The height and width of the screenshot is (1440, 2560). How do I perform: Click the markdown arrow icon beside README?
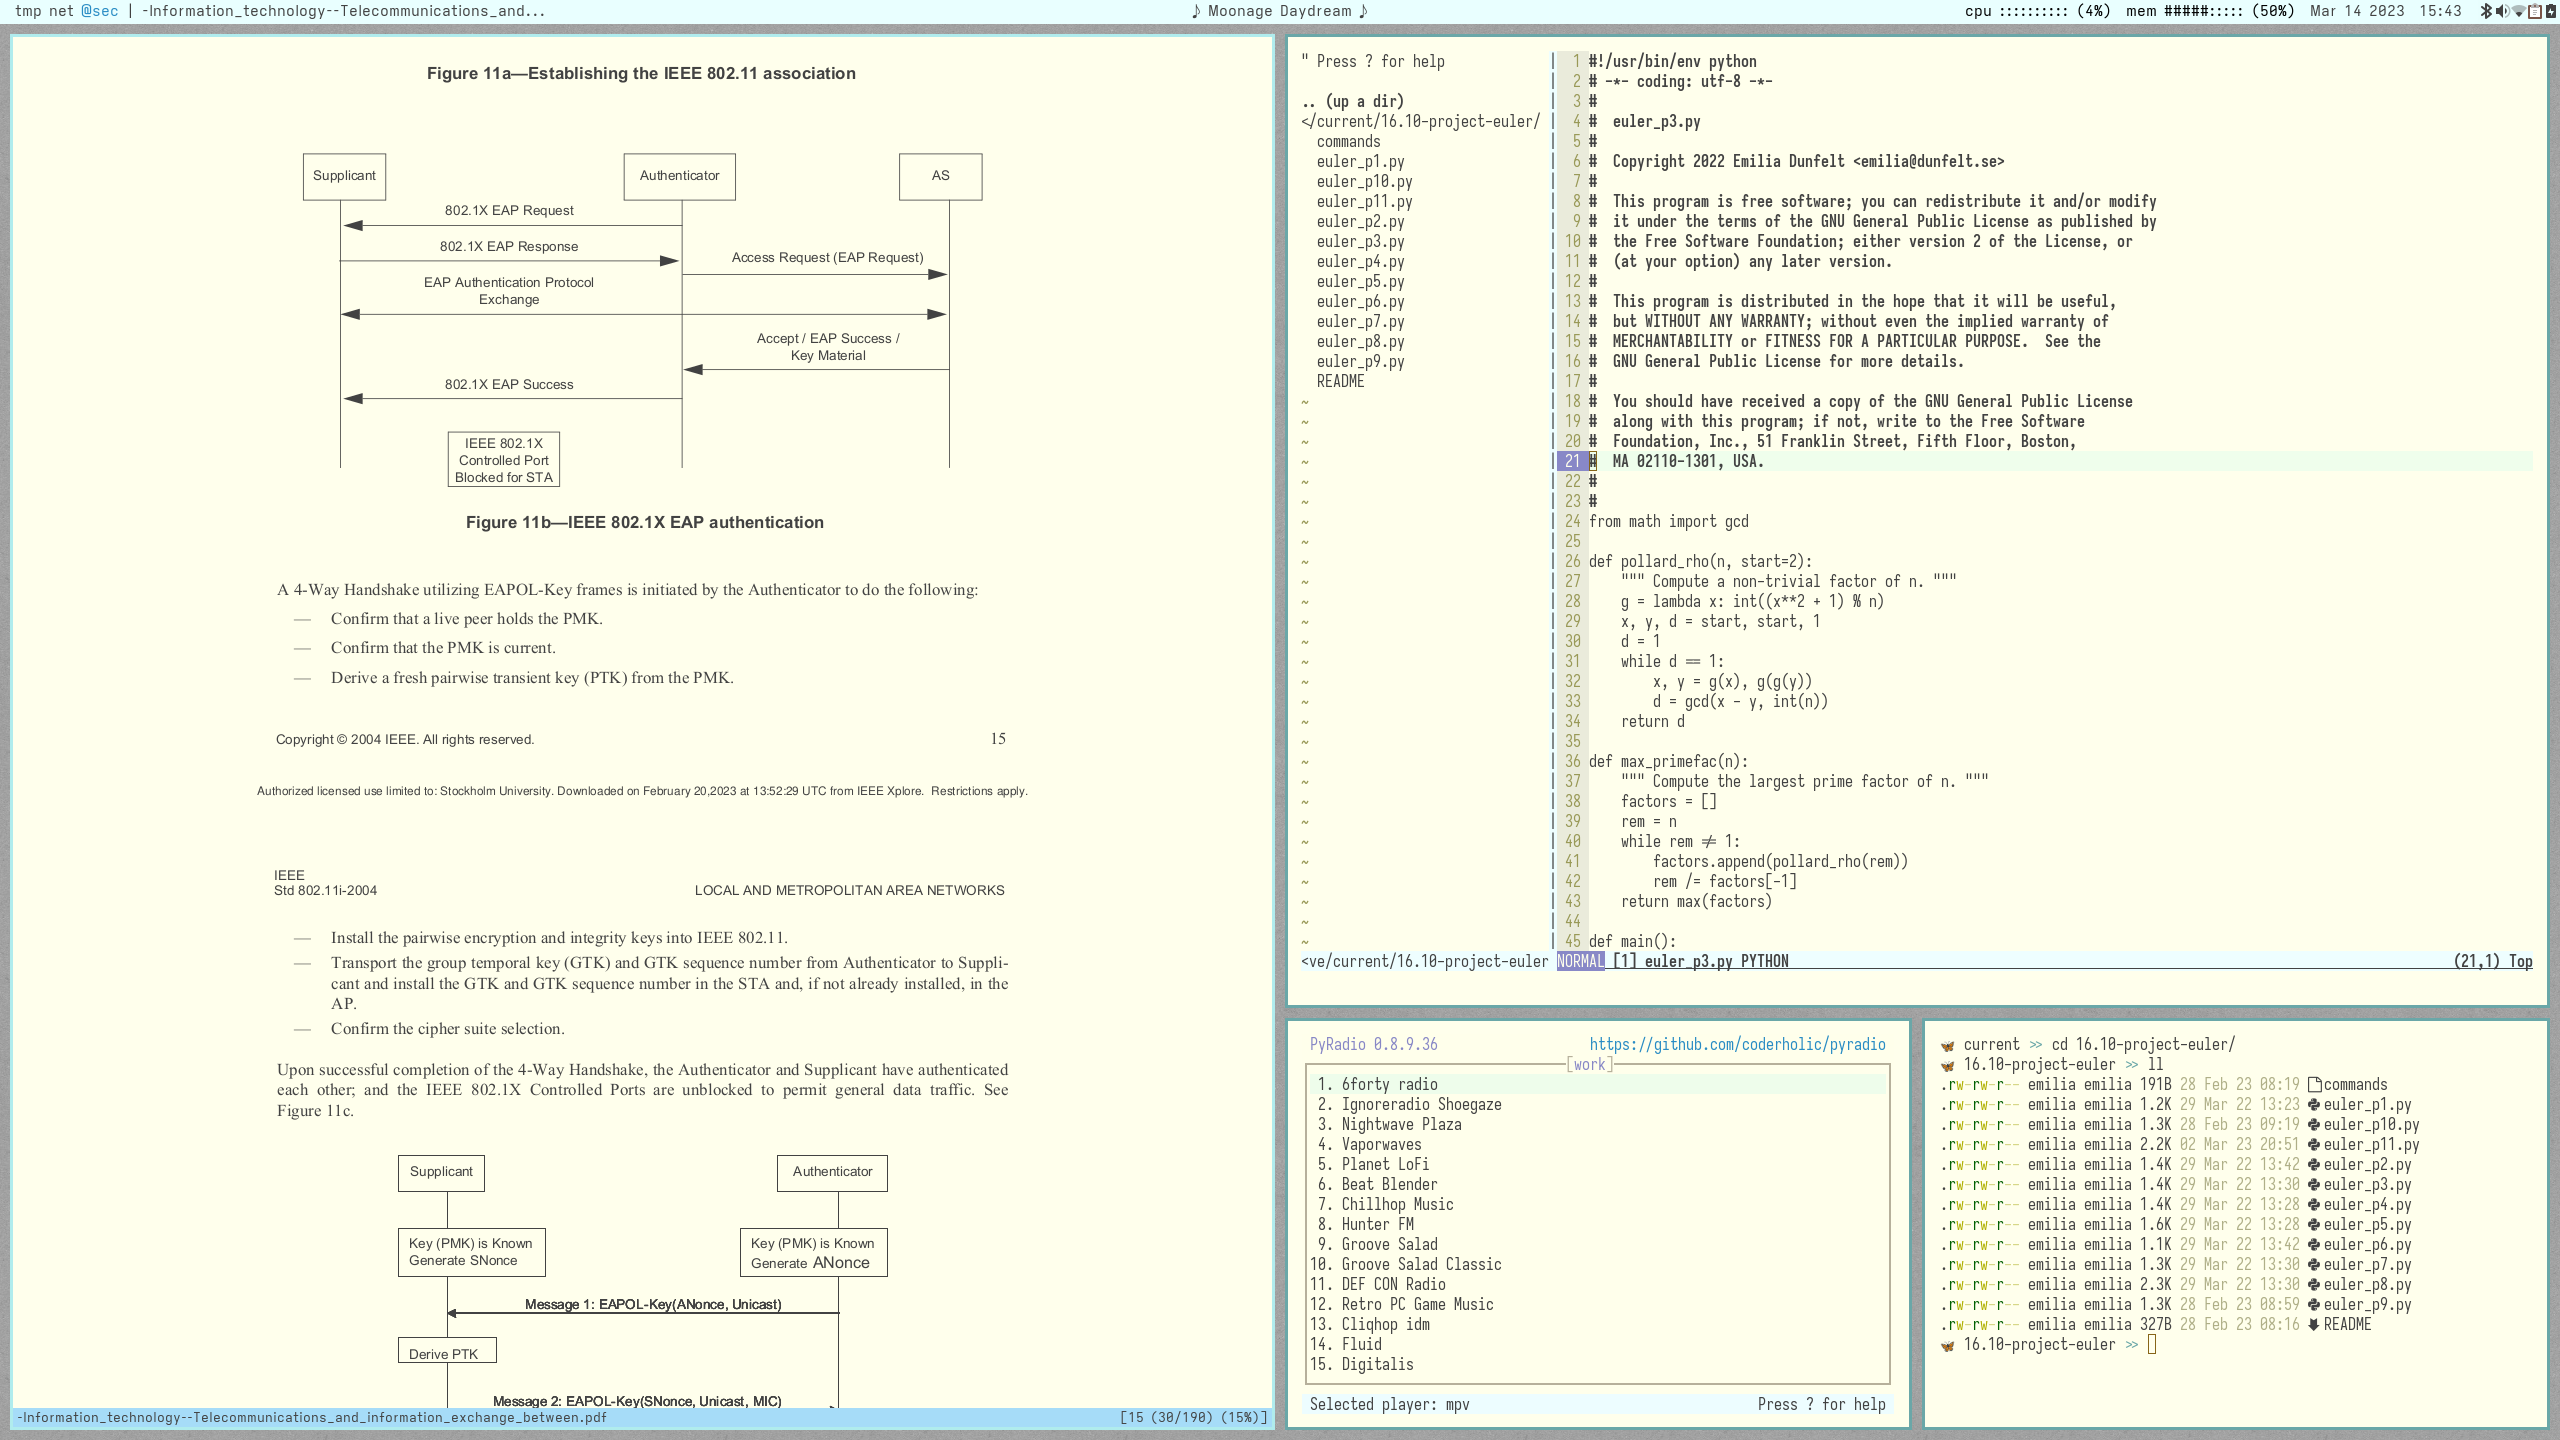pos(2313,1325)
